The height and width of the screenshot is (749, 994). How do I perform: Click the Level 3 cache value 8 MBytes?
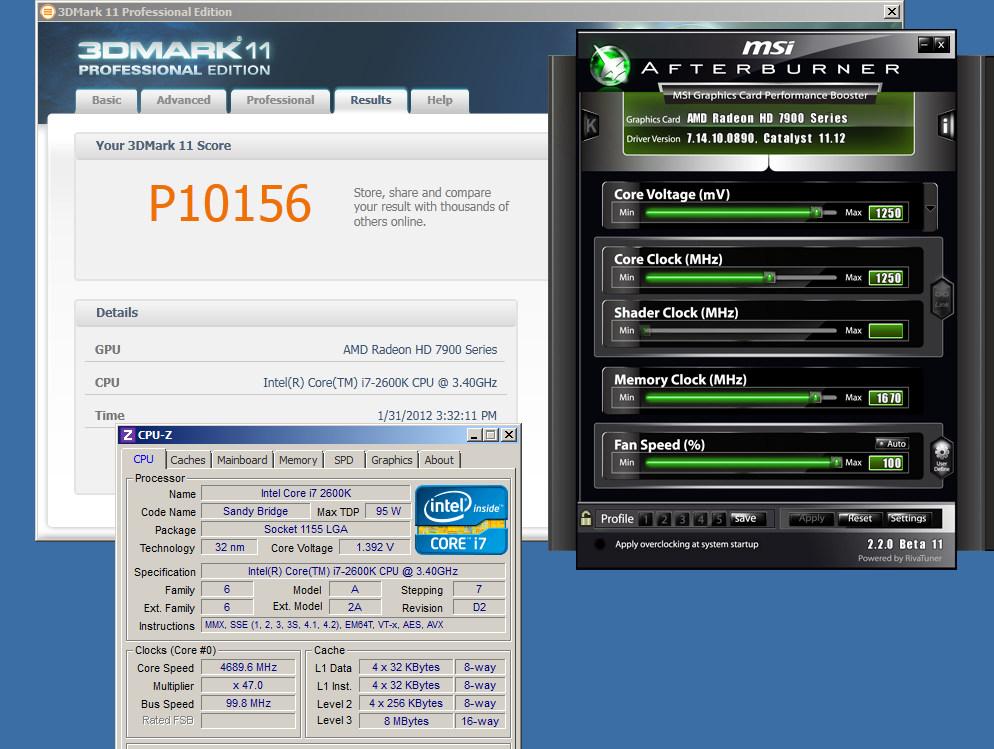click(406, 721)
